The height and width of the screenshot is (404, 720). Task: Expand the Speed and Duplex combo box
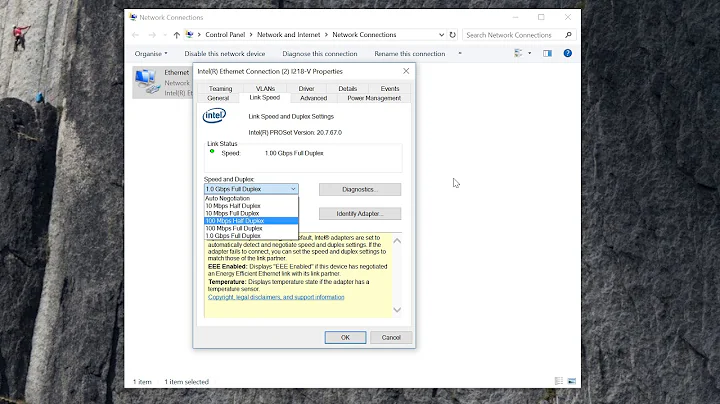(251, 189)
